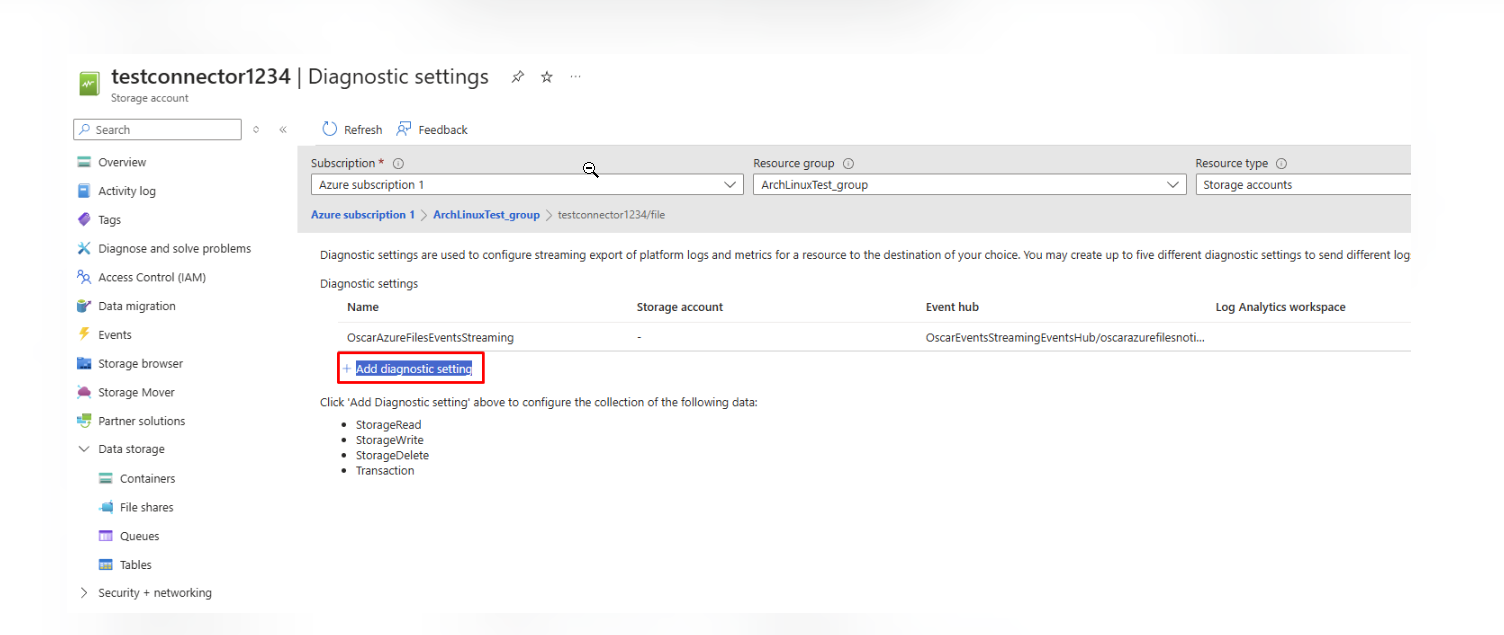Click the Resource type info icon
The height and width of the screenshot is (635, 1504).
(1281, 164)
